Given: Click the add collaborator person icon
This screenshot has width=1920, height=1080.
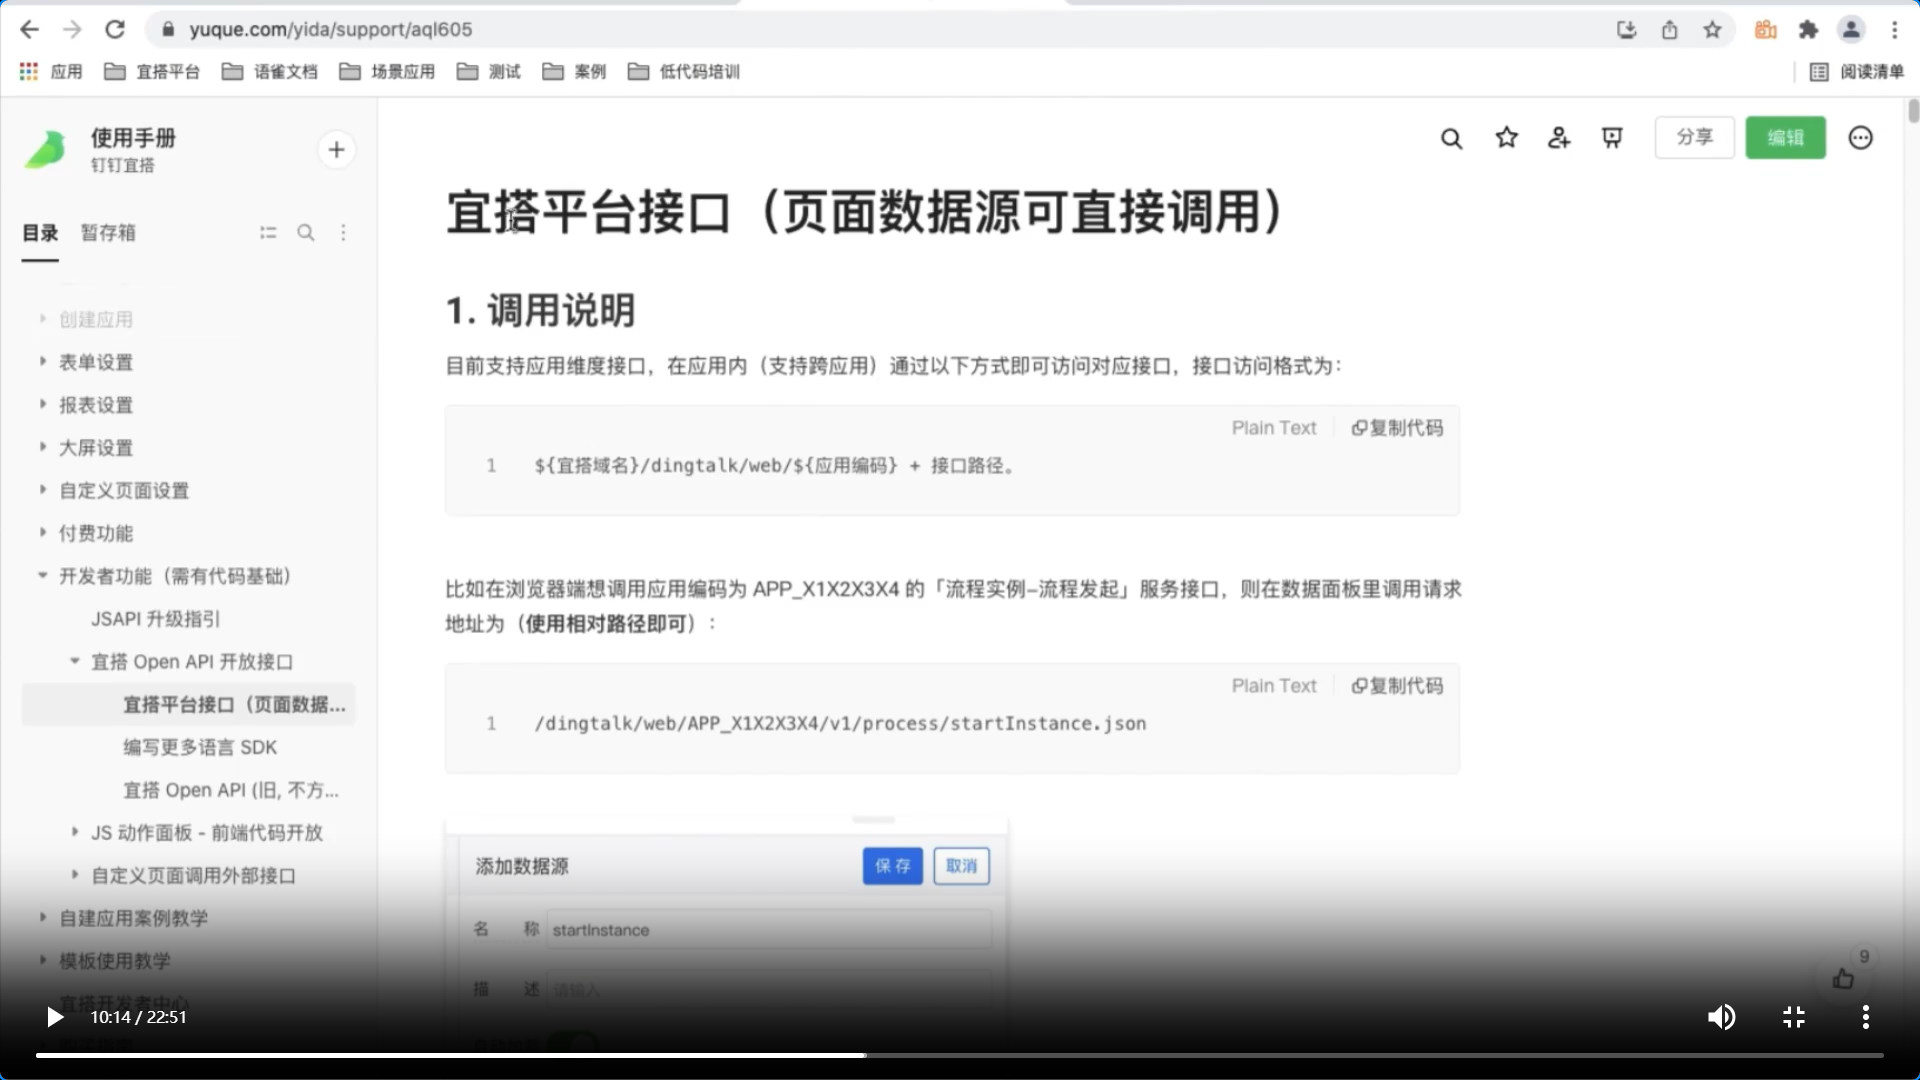Looking at the screenshot, I should click(x=1559, y=138).
